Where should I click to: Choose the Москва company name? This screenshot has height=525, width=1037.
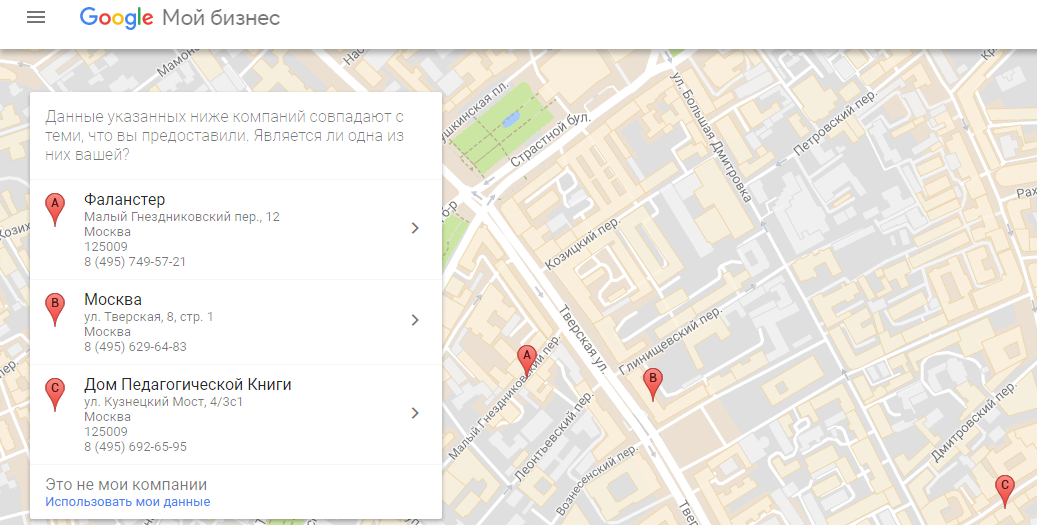[112, 300]
